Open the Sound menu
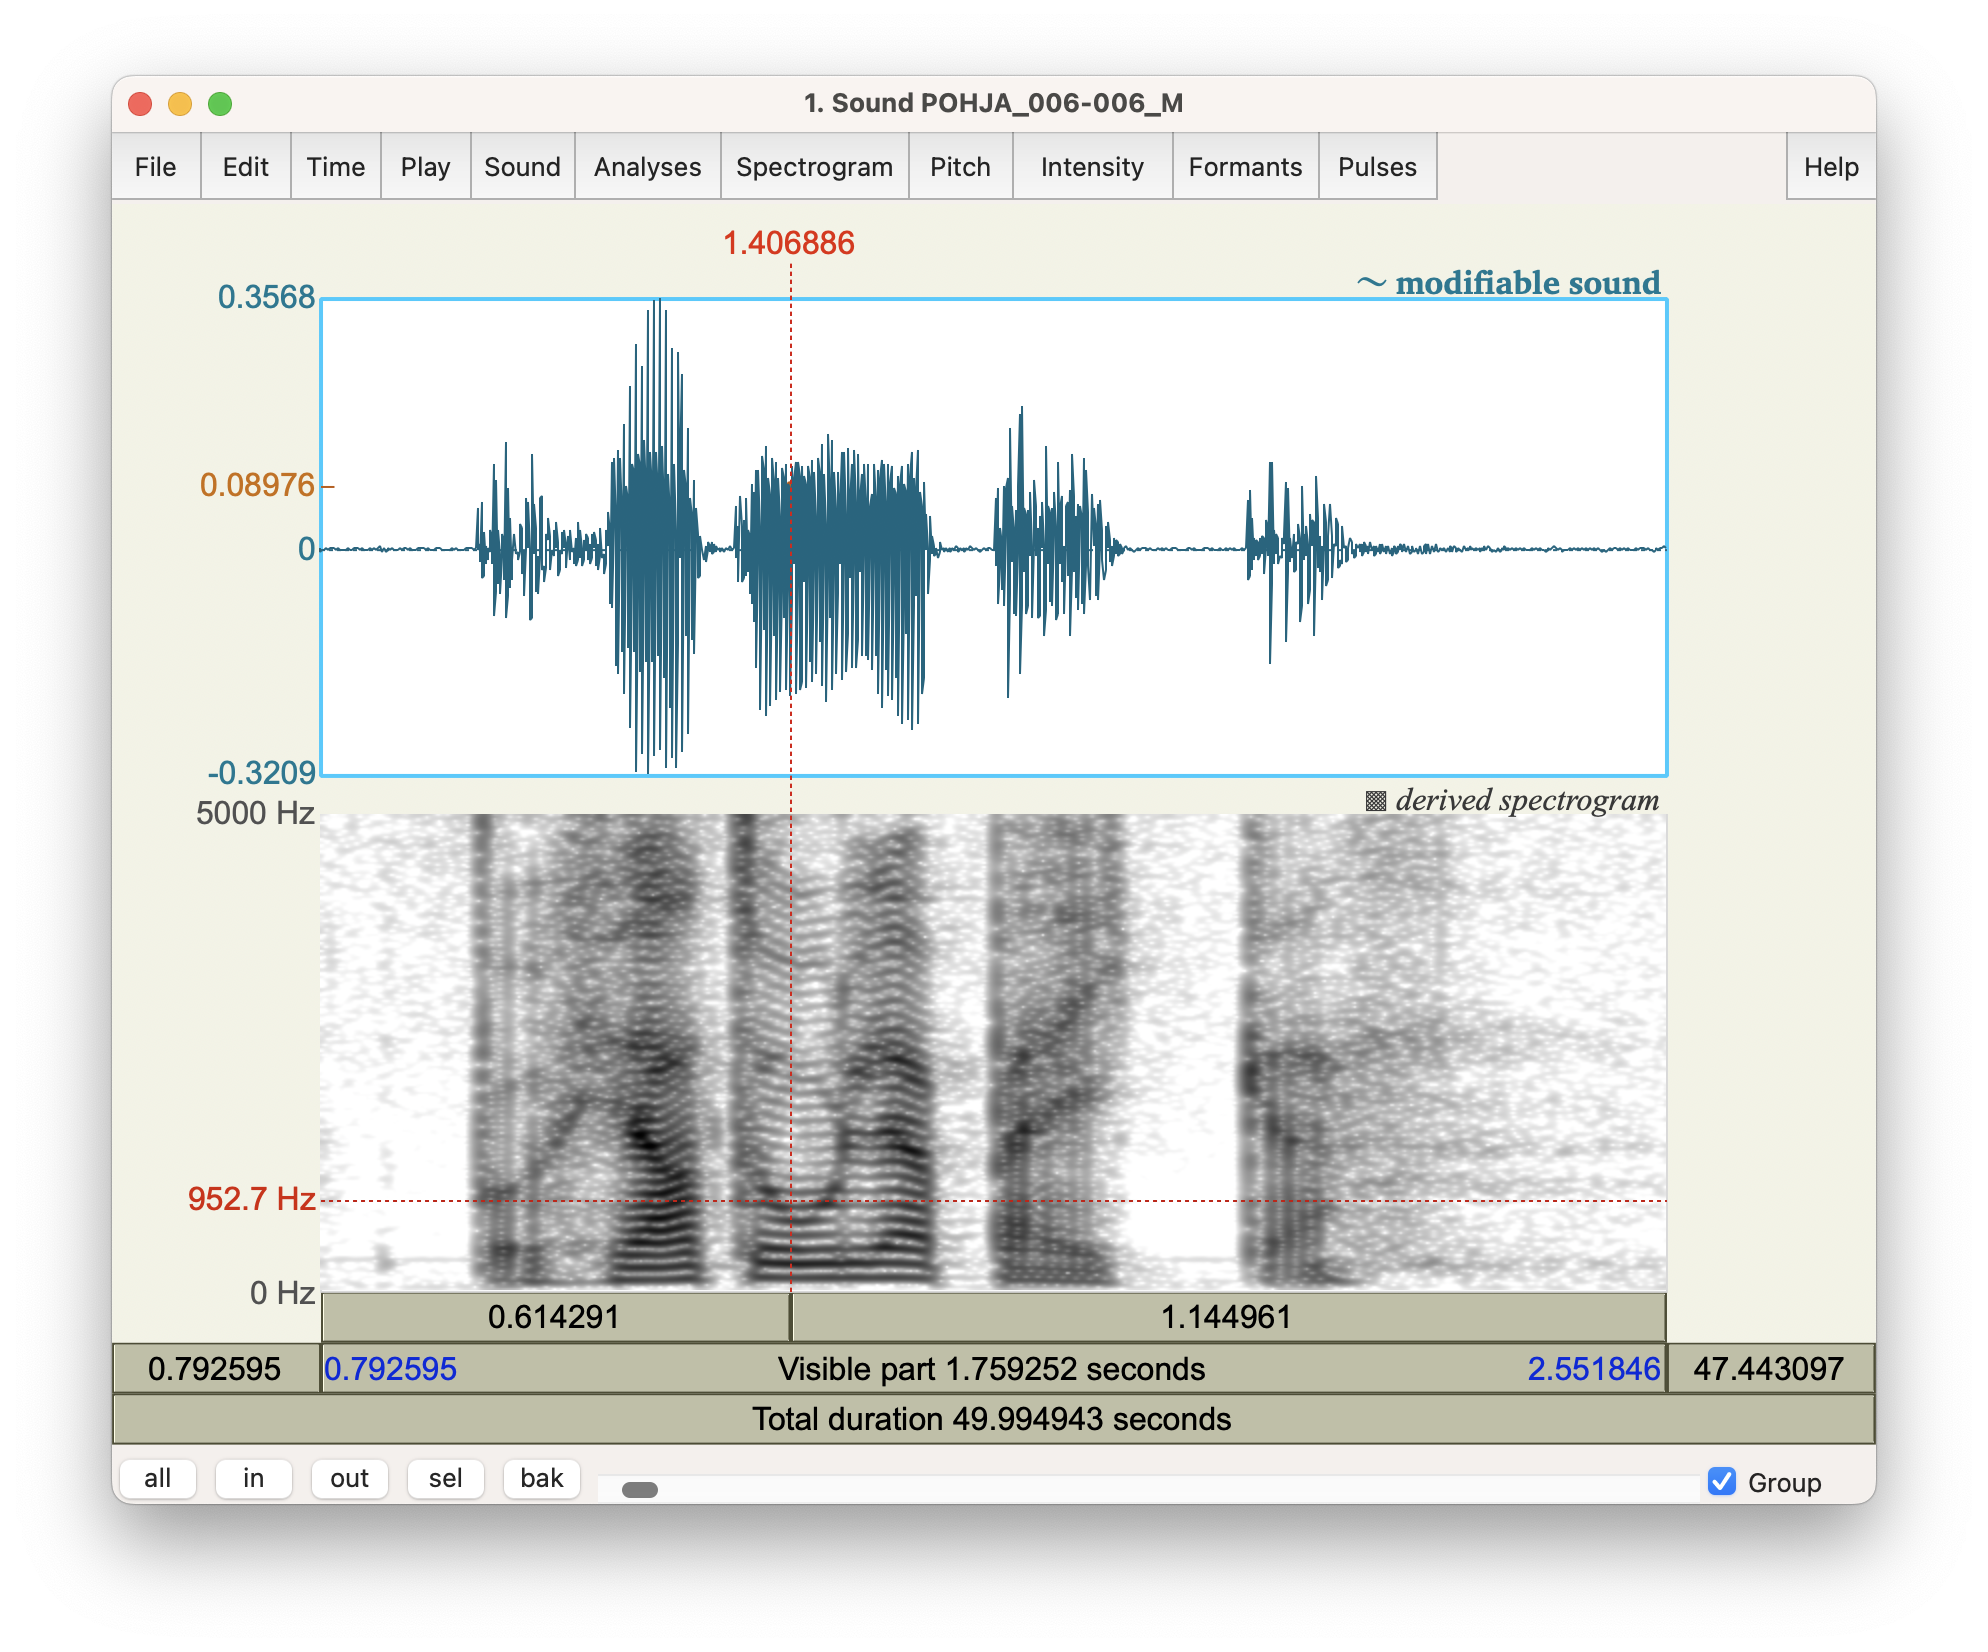The height and width of the screenshot is (1652, 1988). coord(523,167)
